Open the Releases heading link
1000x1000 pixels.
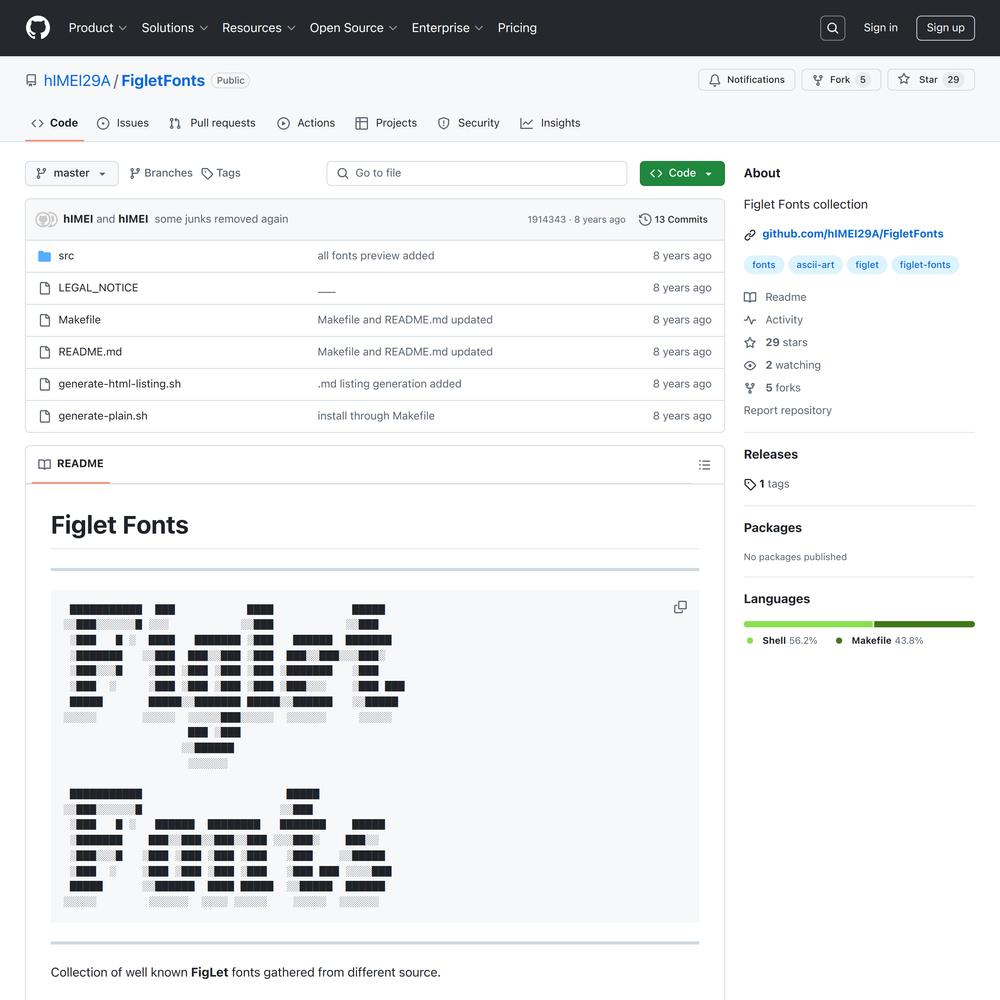pos(770,455)
